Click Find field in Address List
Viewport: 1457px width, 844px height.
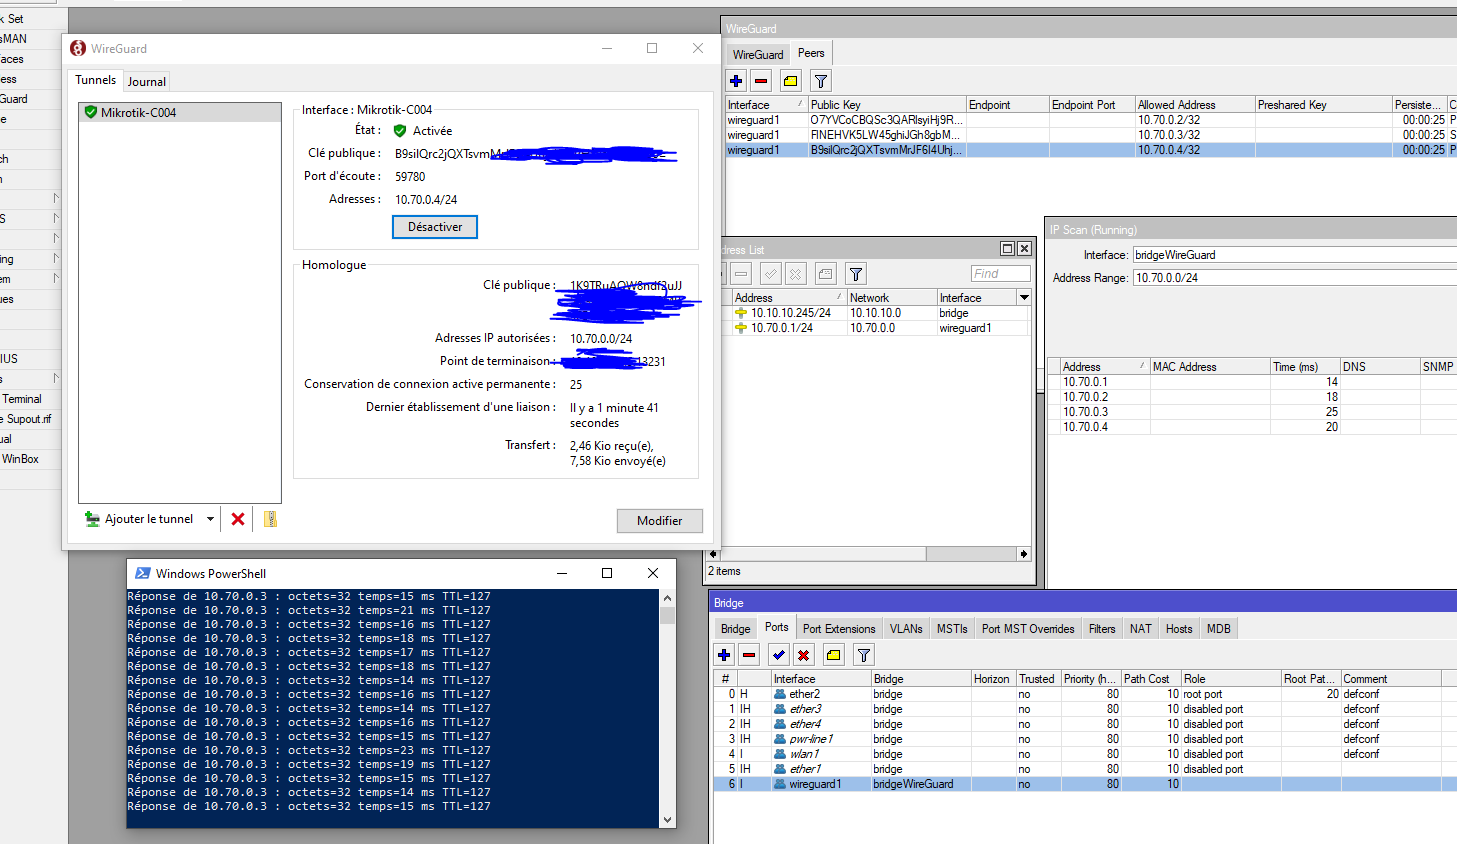[x=1000, y=274]
